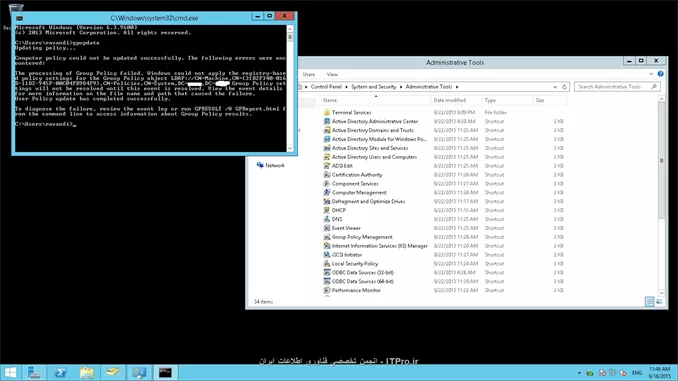678x381 pixels.
Task: Select Component Services icon
Action: coord(327,184)
